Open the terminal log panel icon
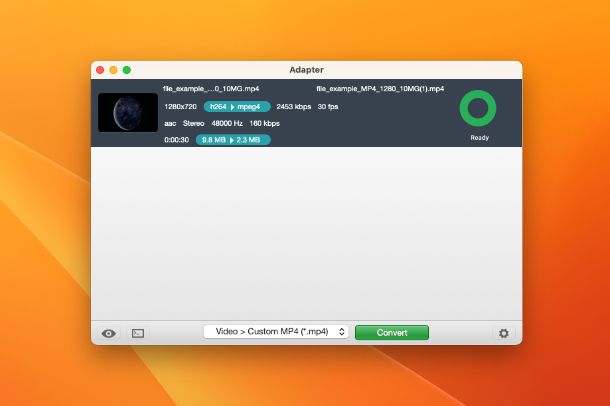This screenshot has height=406, width=610. [x=138, y=333]
